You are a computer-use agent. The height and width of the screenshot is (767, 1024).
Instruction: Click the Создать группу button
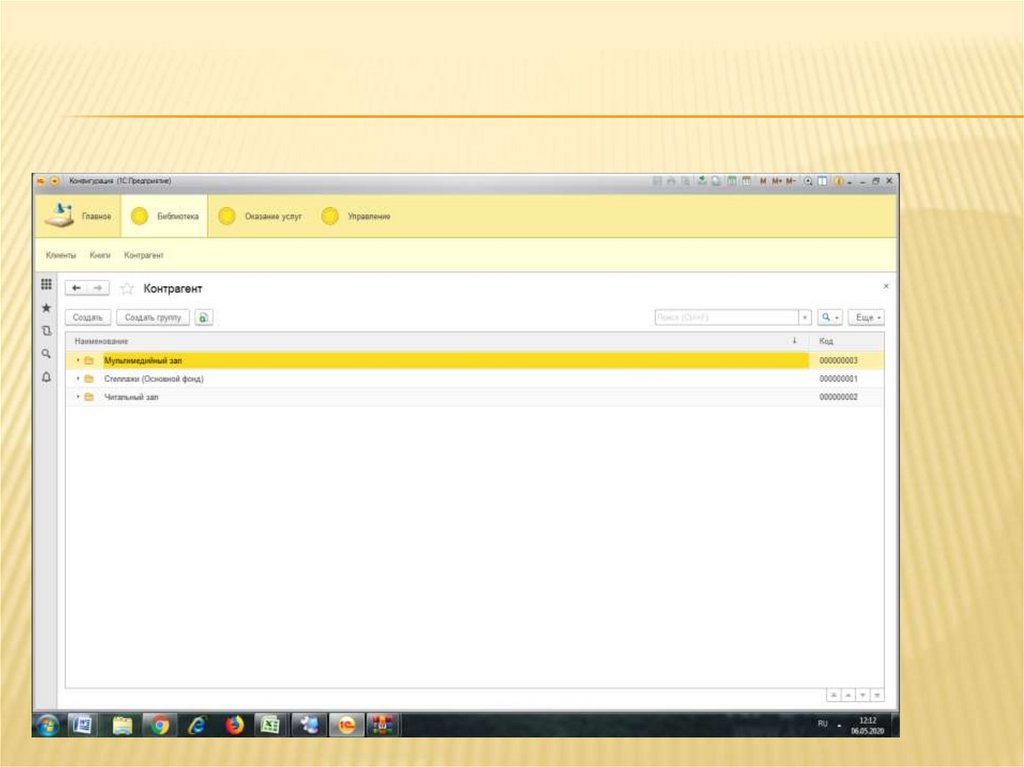(x=153, y=317)
